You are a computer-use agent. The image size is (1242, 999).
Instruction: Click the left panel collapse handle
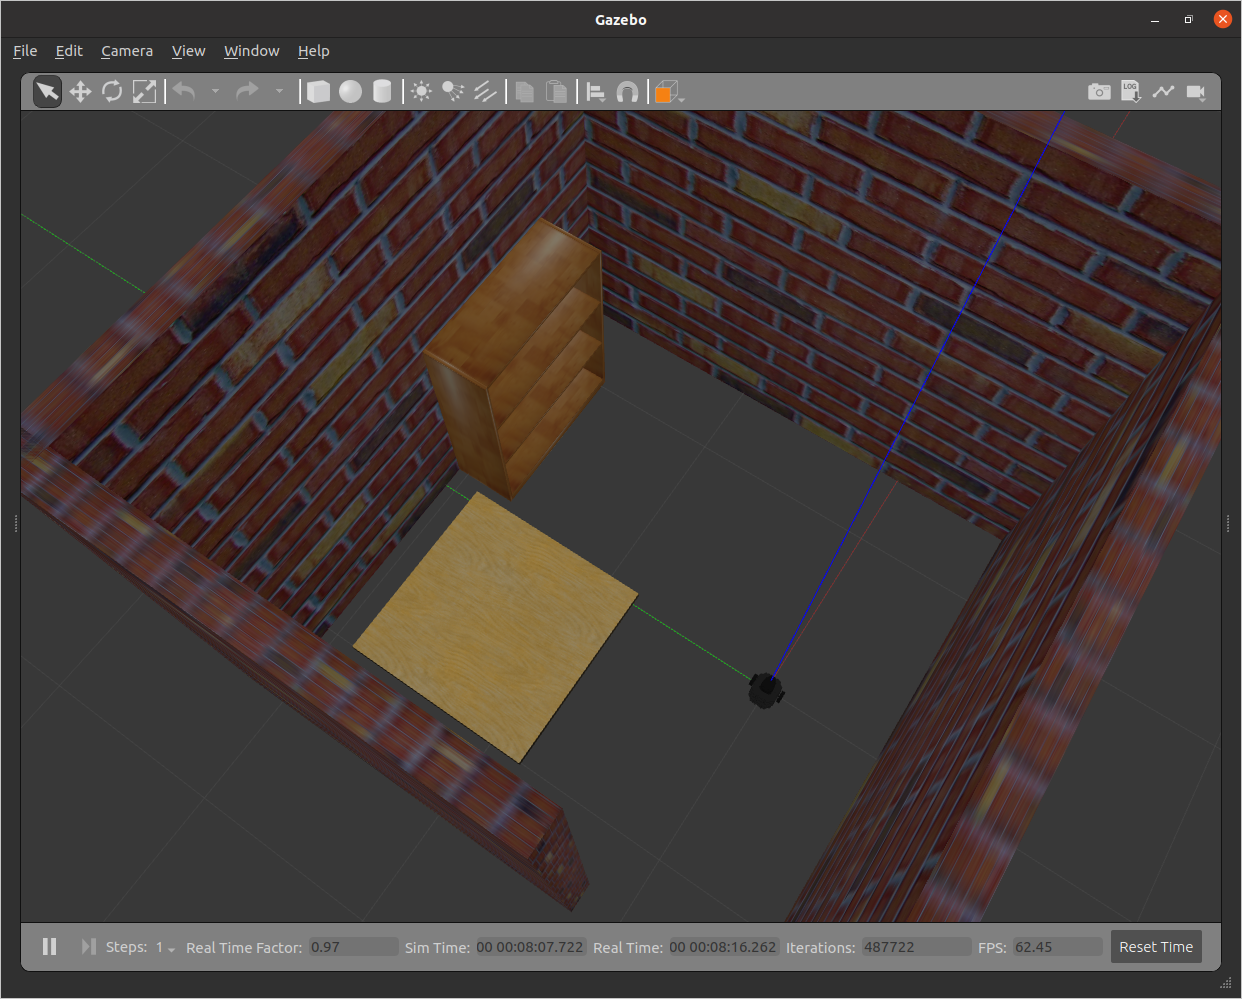pos(16,522)
